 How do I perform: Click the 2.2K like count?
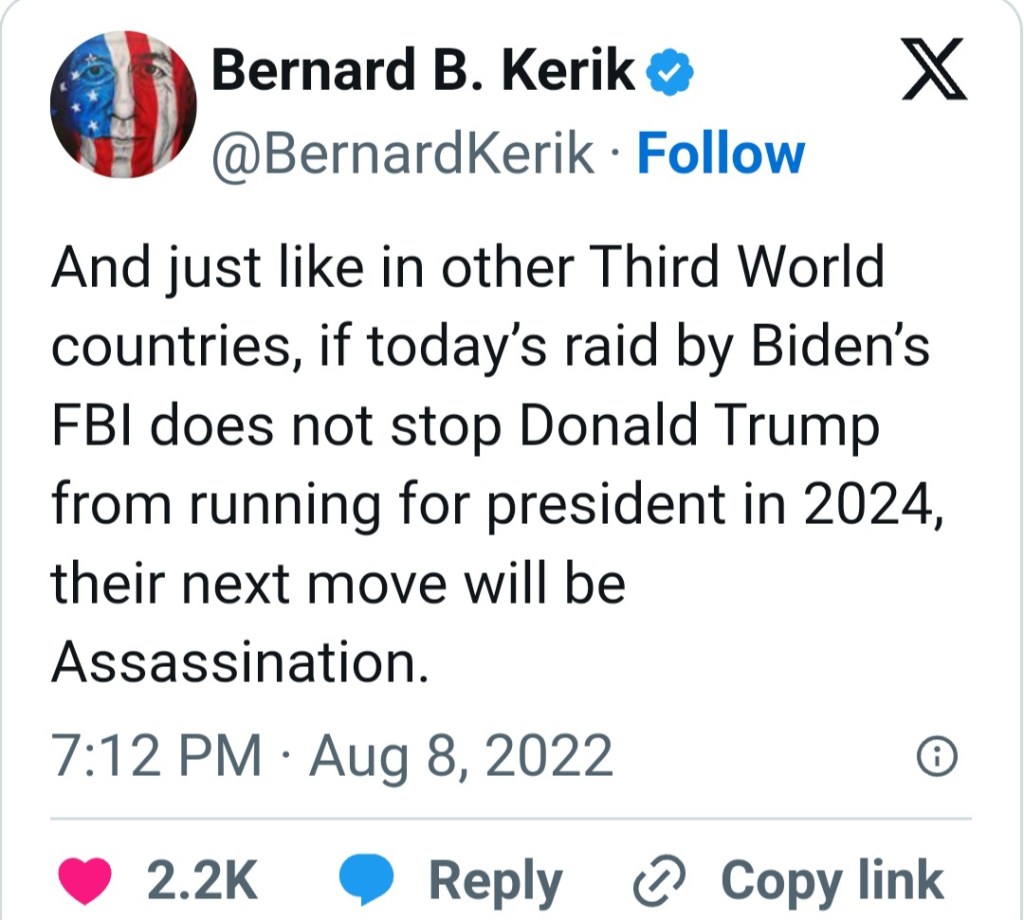(202, 882)
